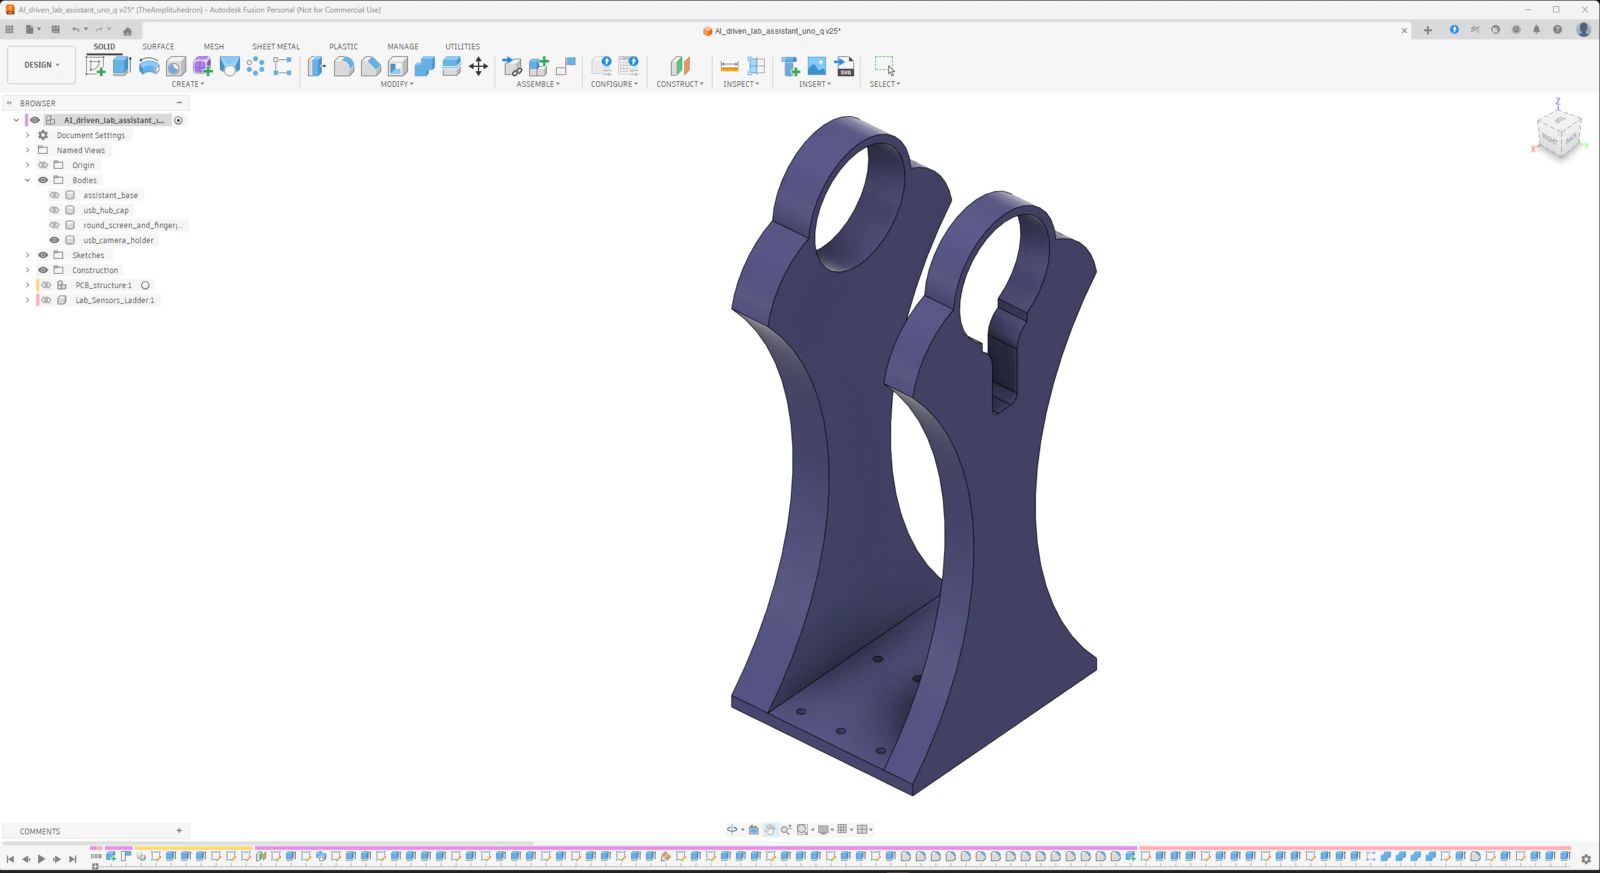
Task: Switch to the SURFACE tab
Action: pos(158,46)
